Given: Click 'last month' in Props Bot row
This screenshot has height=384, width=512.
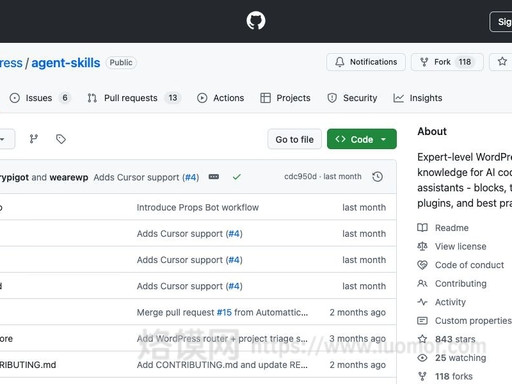Looking at the screenshot, I should click(364, 207).
